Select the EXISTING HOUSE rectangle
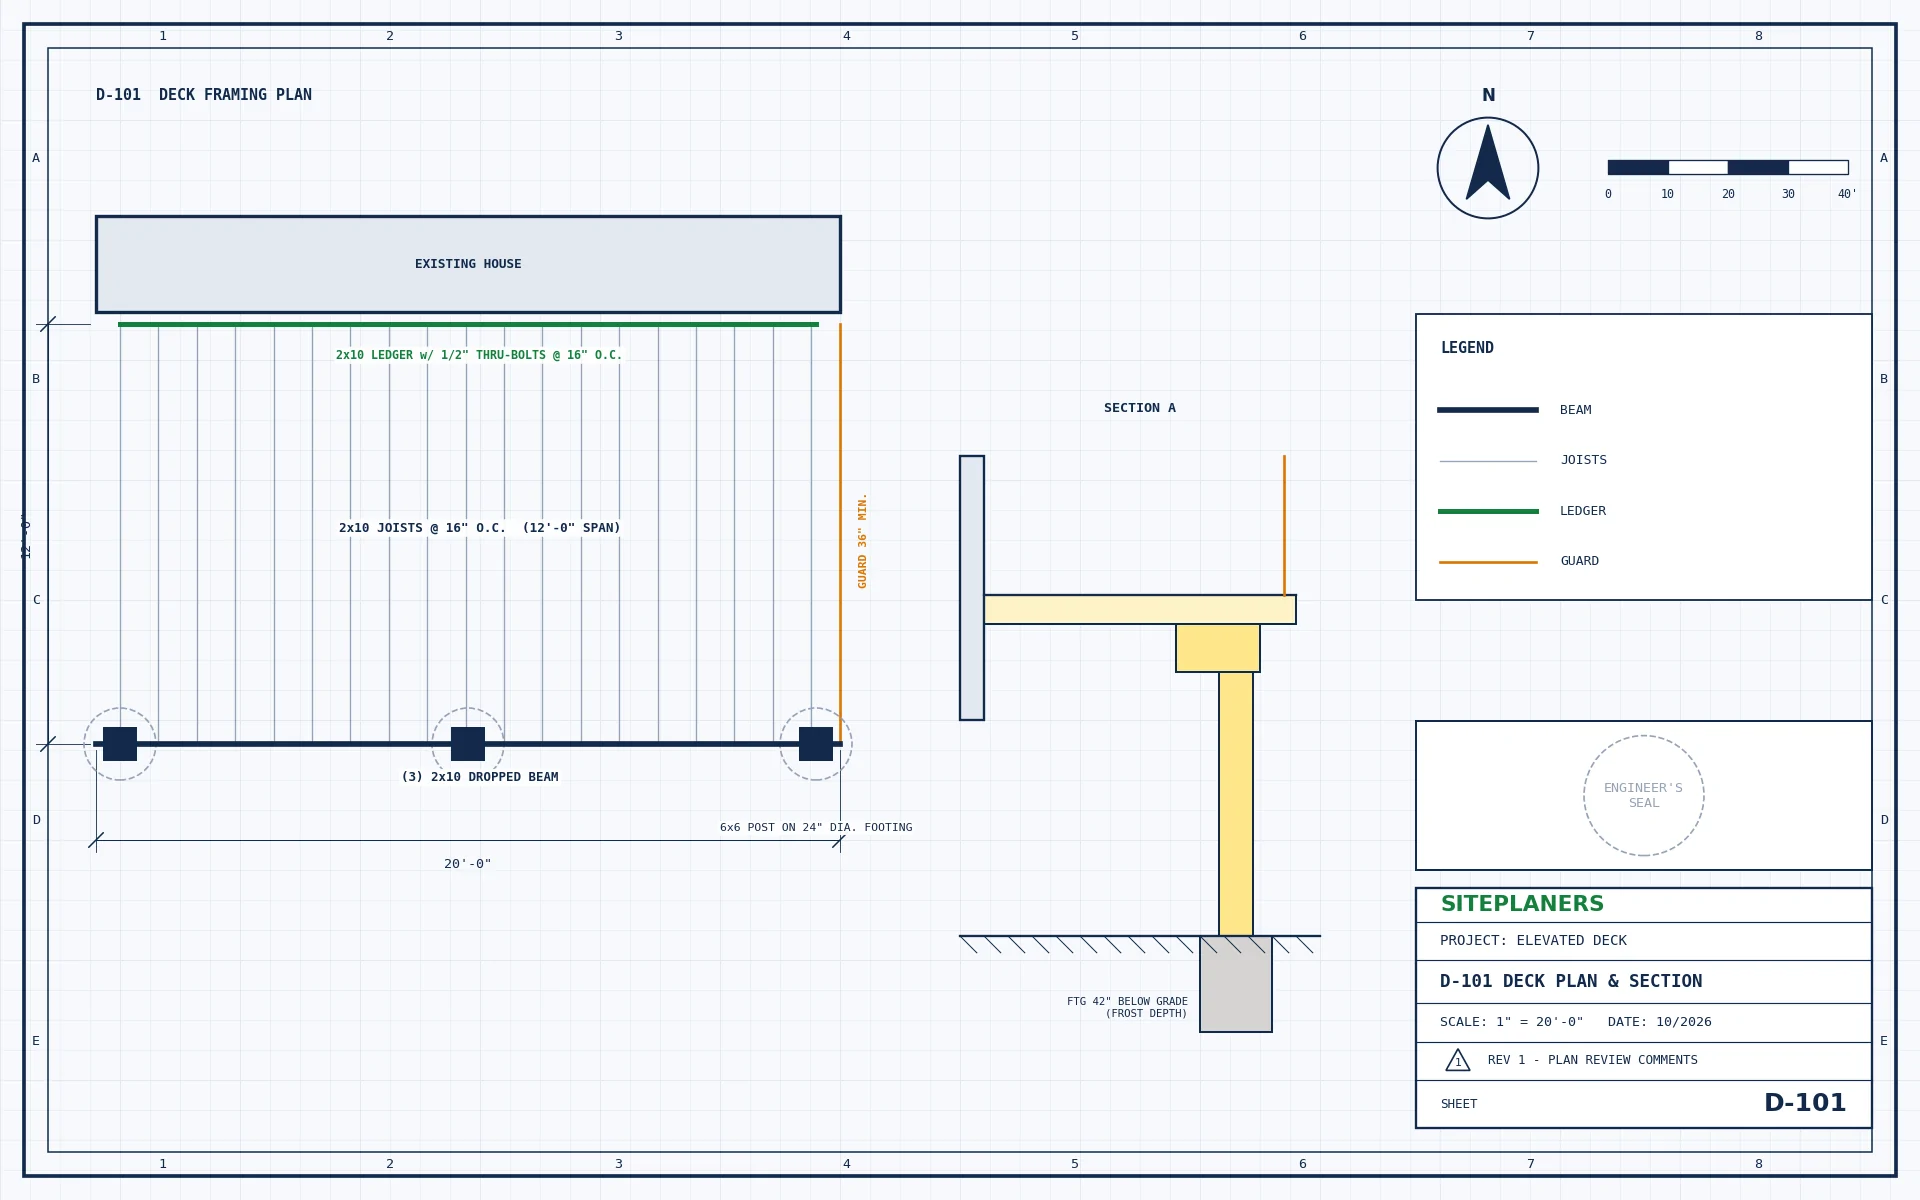The height and width of the screenshot is (1200, 1920). [468, 264]
